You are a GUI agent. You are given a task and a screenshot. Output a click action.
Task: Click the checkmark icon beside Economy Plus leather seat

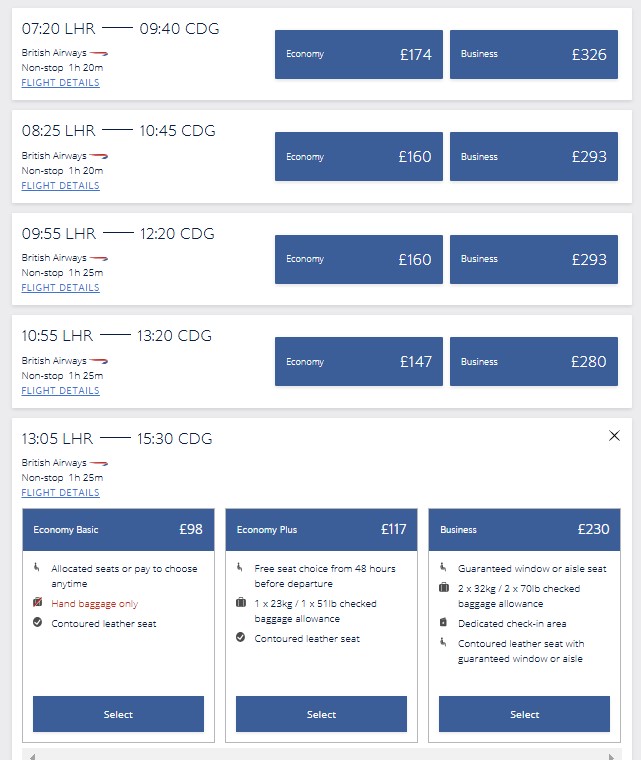[240, 637]
